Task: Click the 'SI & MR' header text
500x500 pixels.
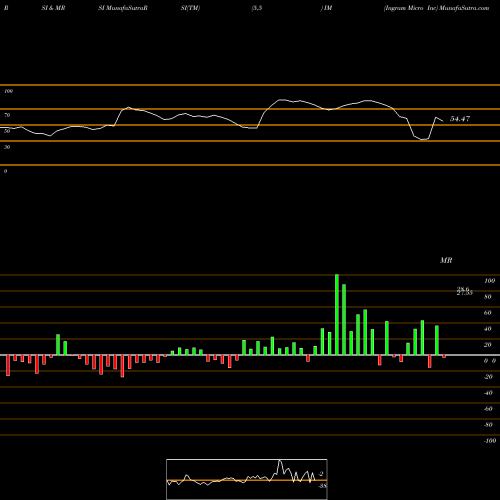Action: 53,8
